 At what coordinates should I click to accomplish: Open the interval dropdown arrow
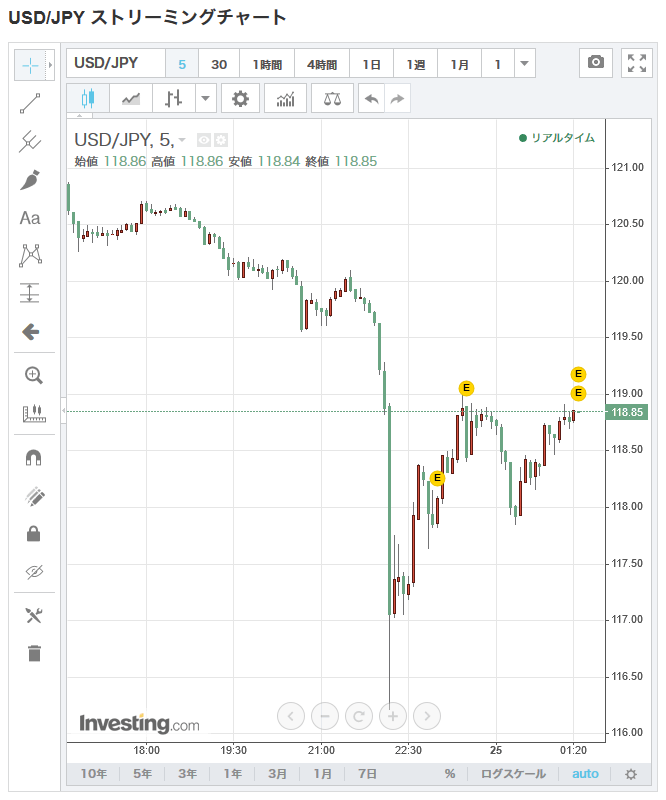tap(525, 64)
